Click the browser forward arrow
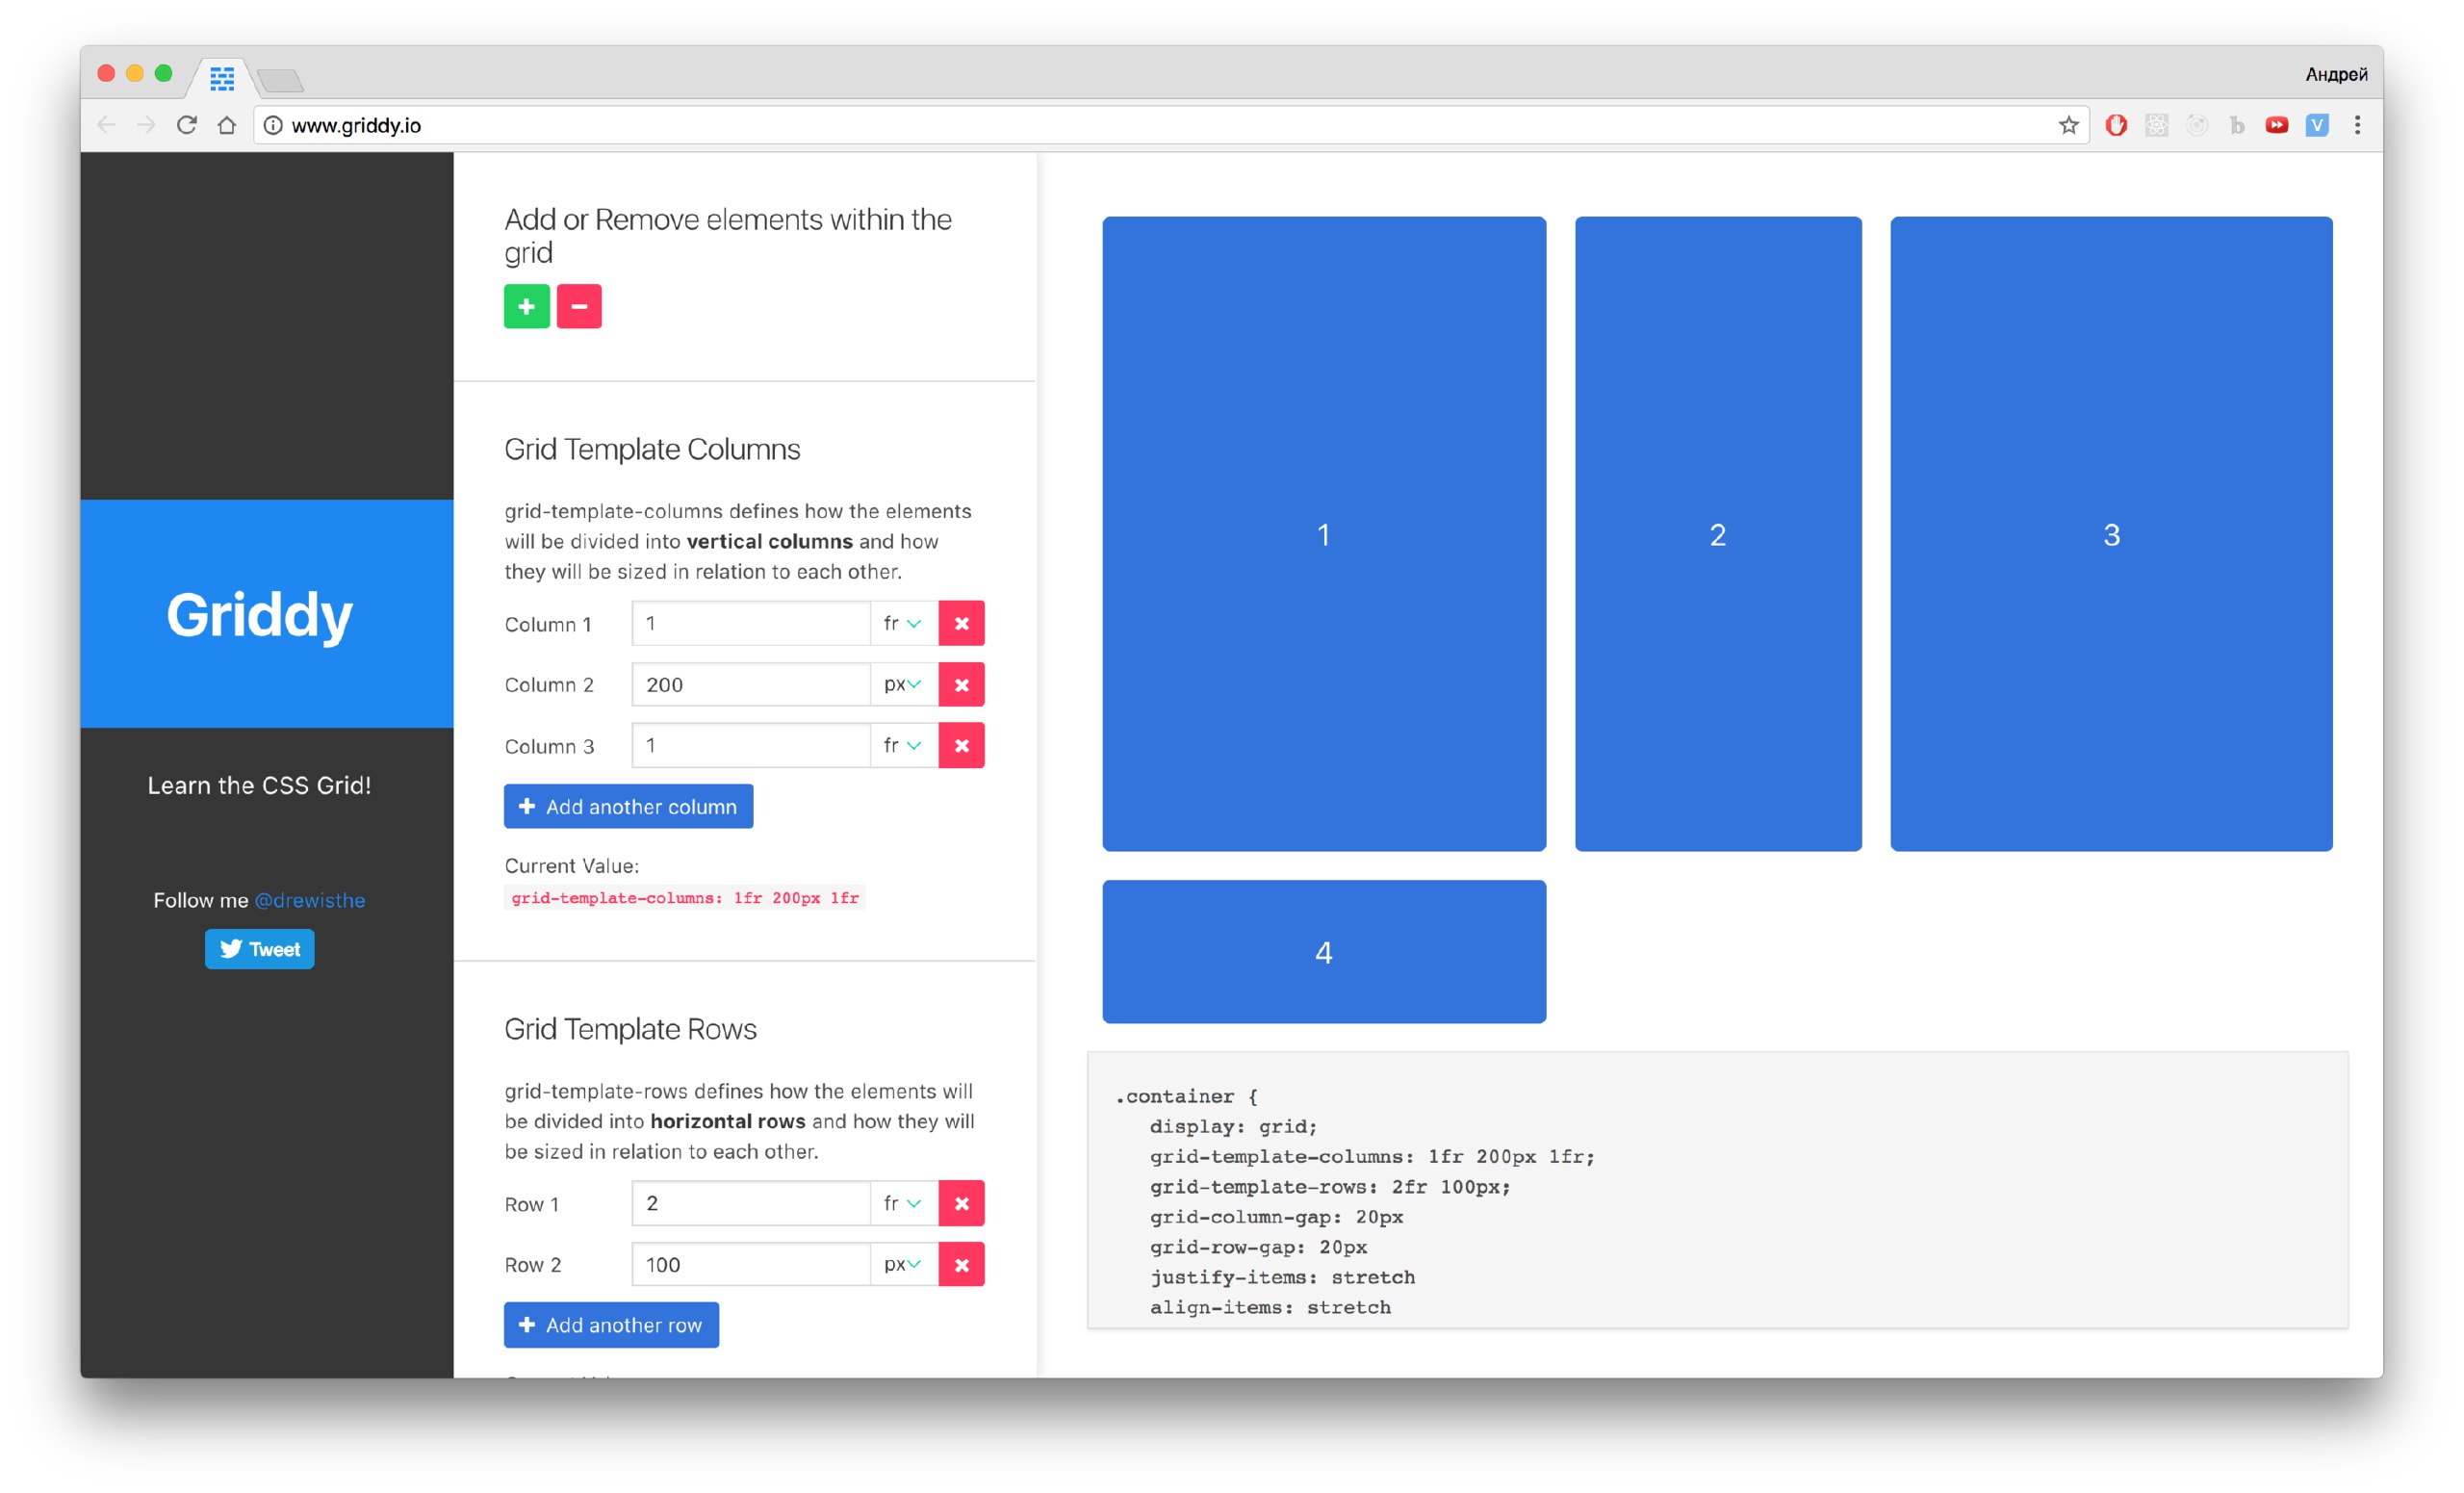The width and height of the screenshot is (2464, 1493). 146,125
